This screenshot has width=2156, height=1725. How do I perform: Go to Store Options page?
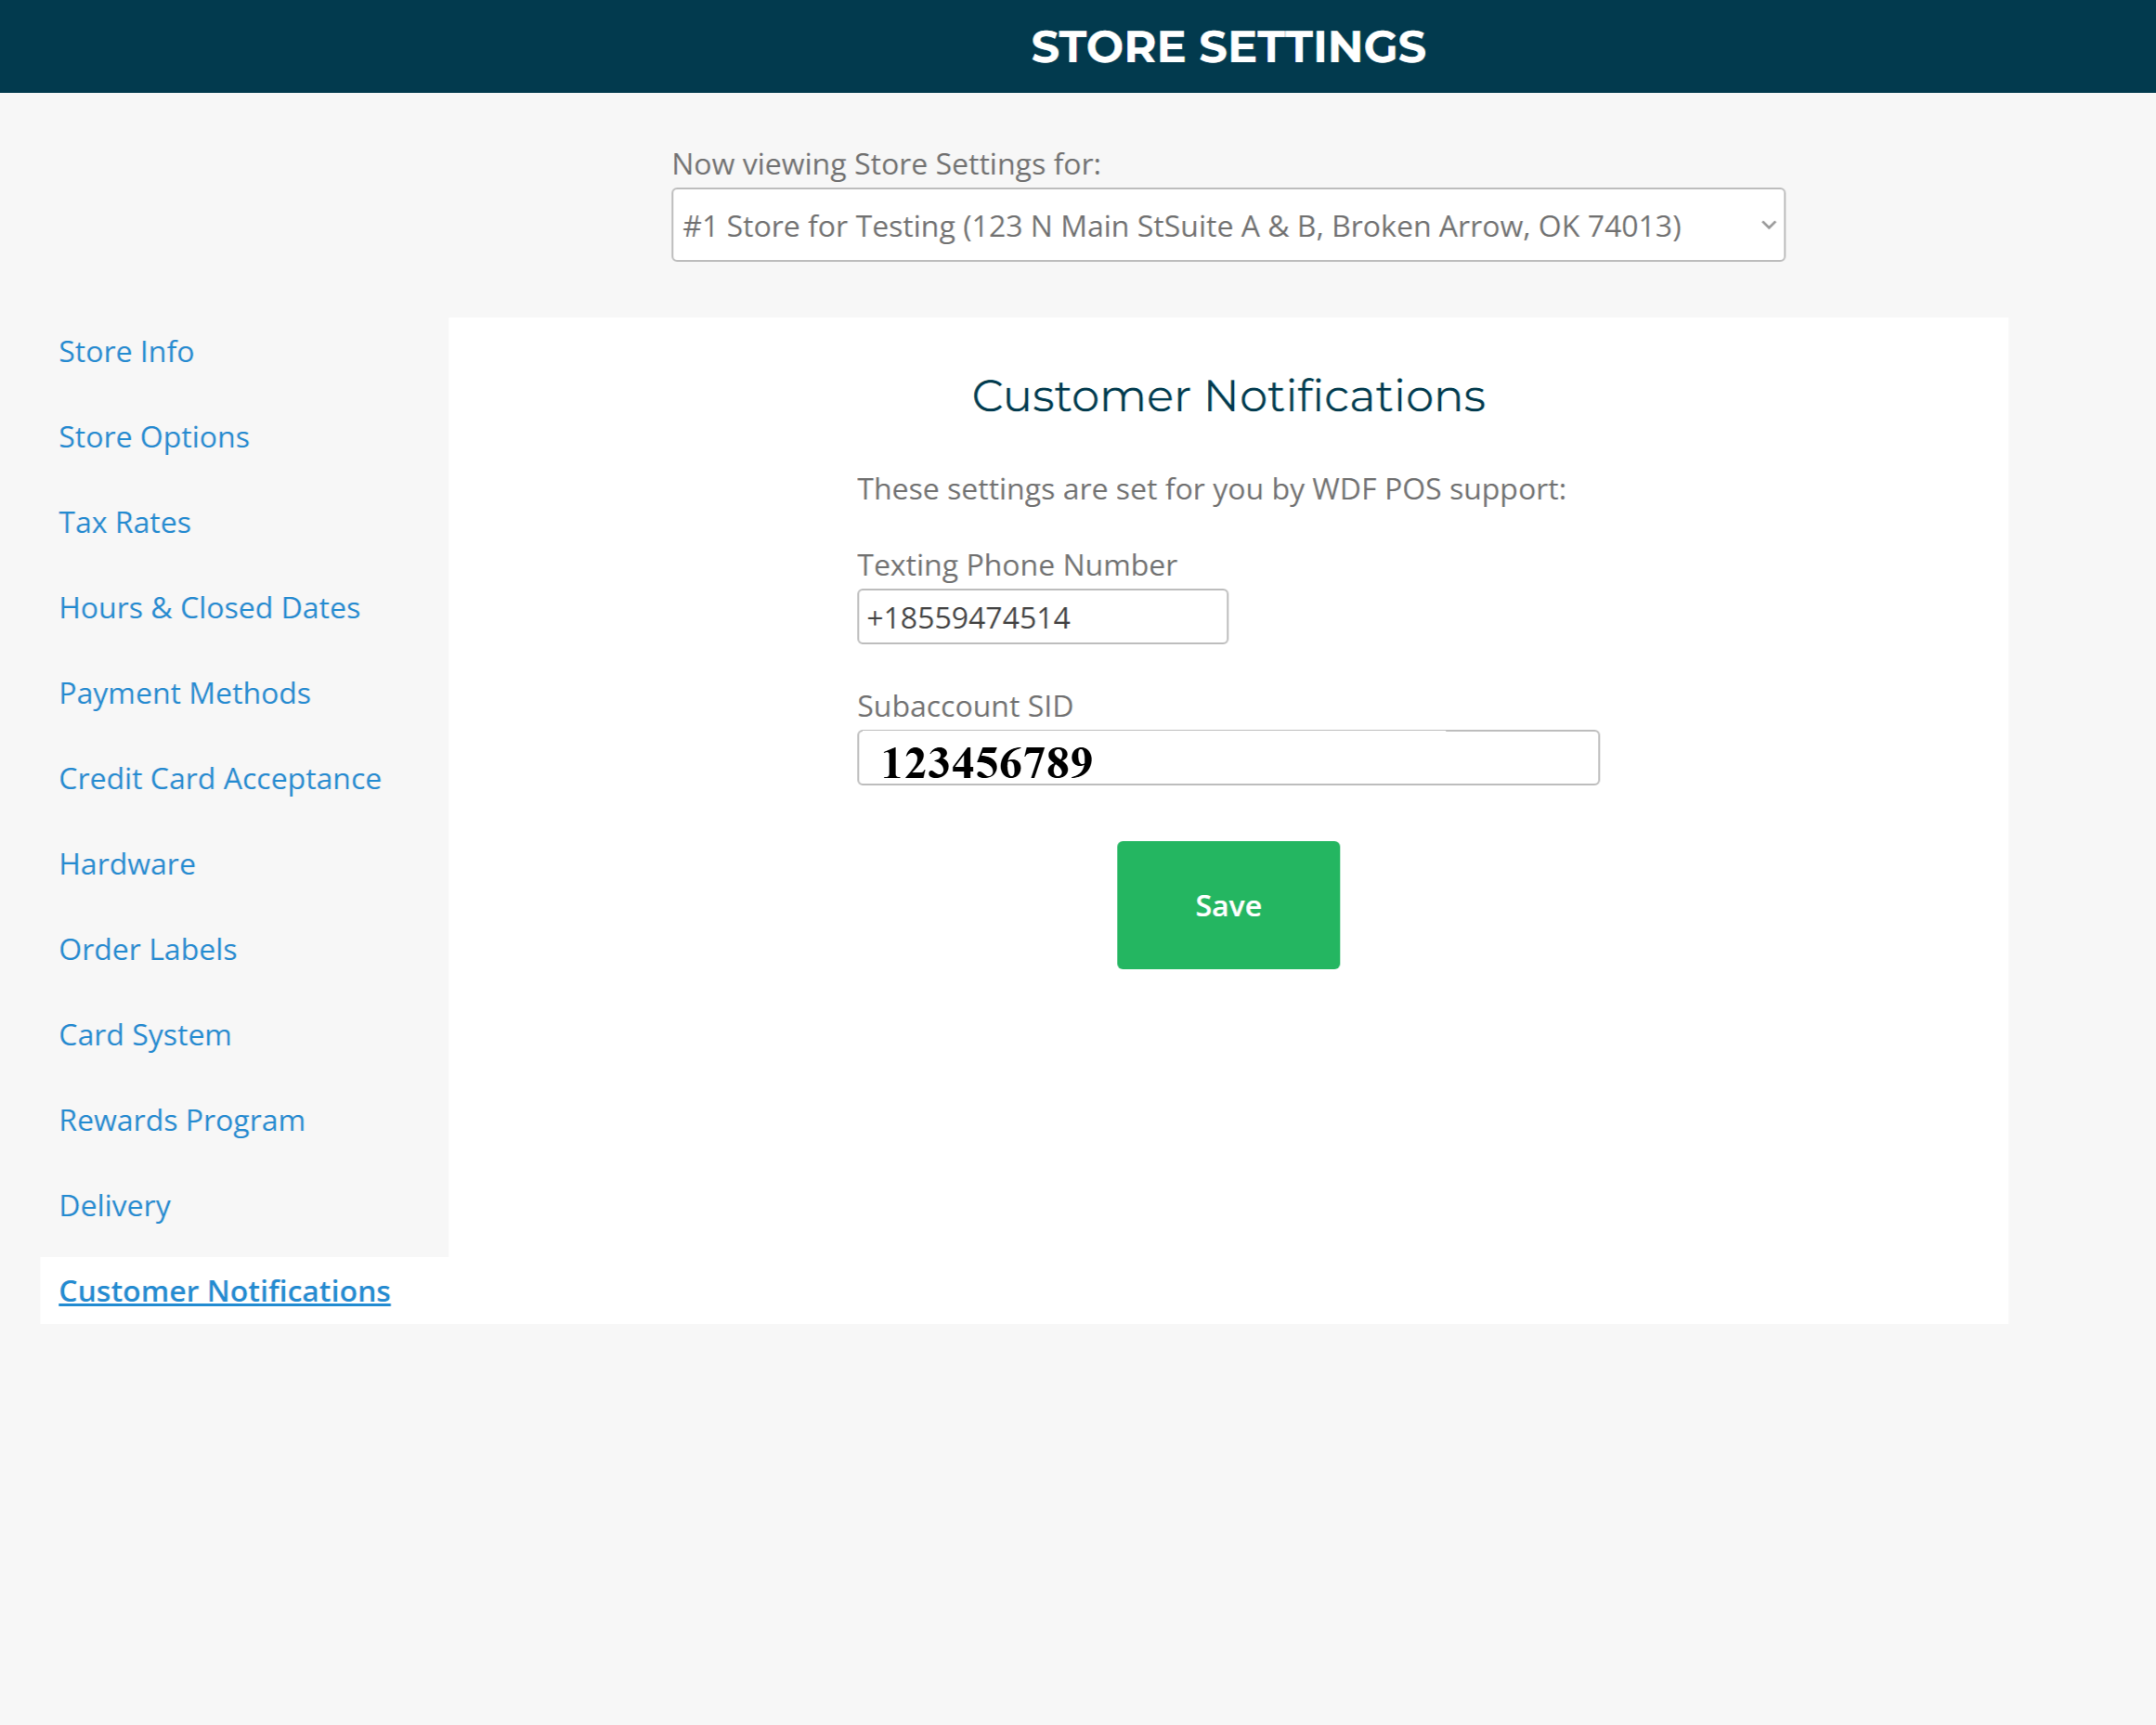154,437
